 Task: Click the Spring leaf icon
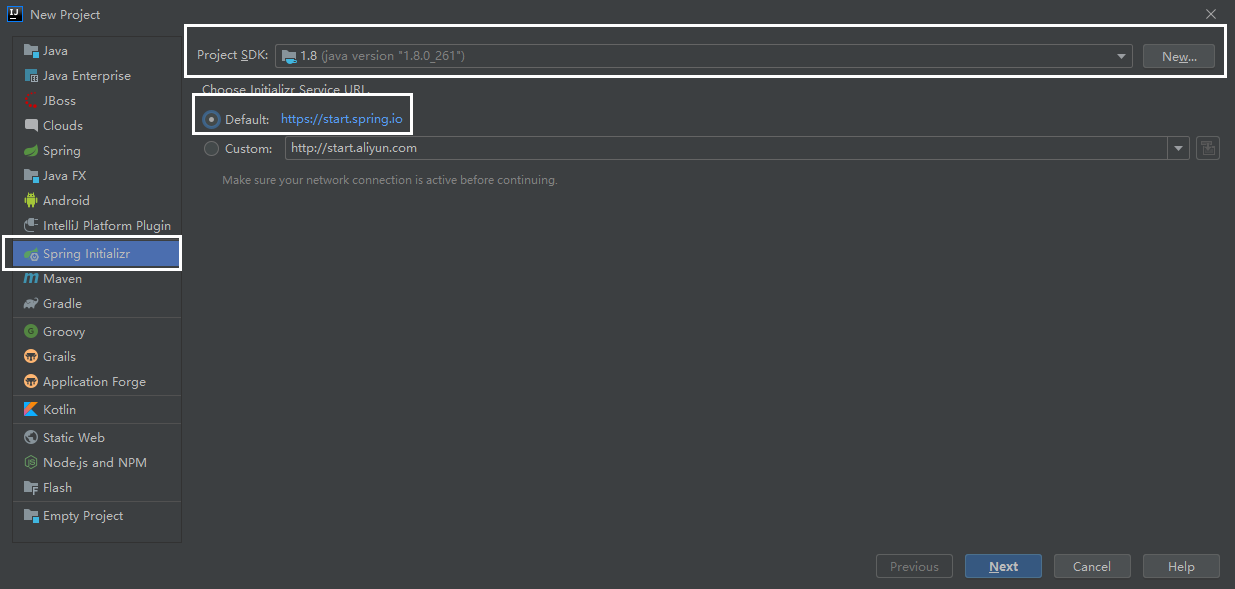coord(31,151)
